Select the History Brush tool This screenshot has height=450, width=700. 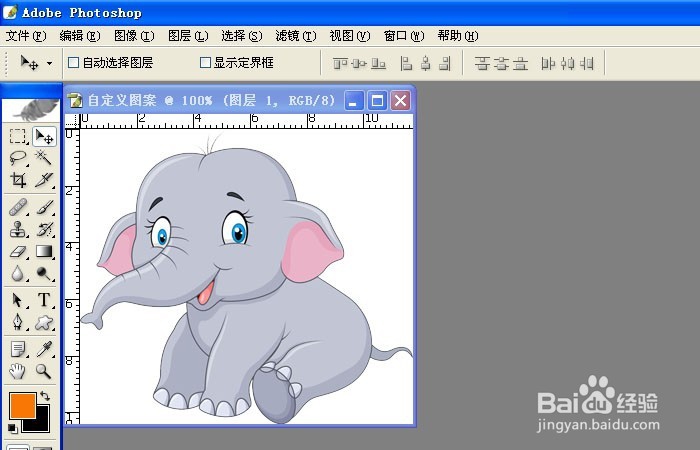44,229
